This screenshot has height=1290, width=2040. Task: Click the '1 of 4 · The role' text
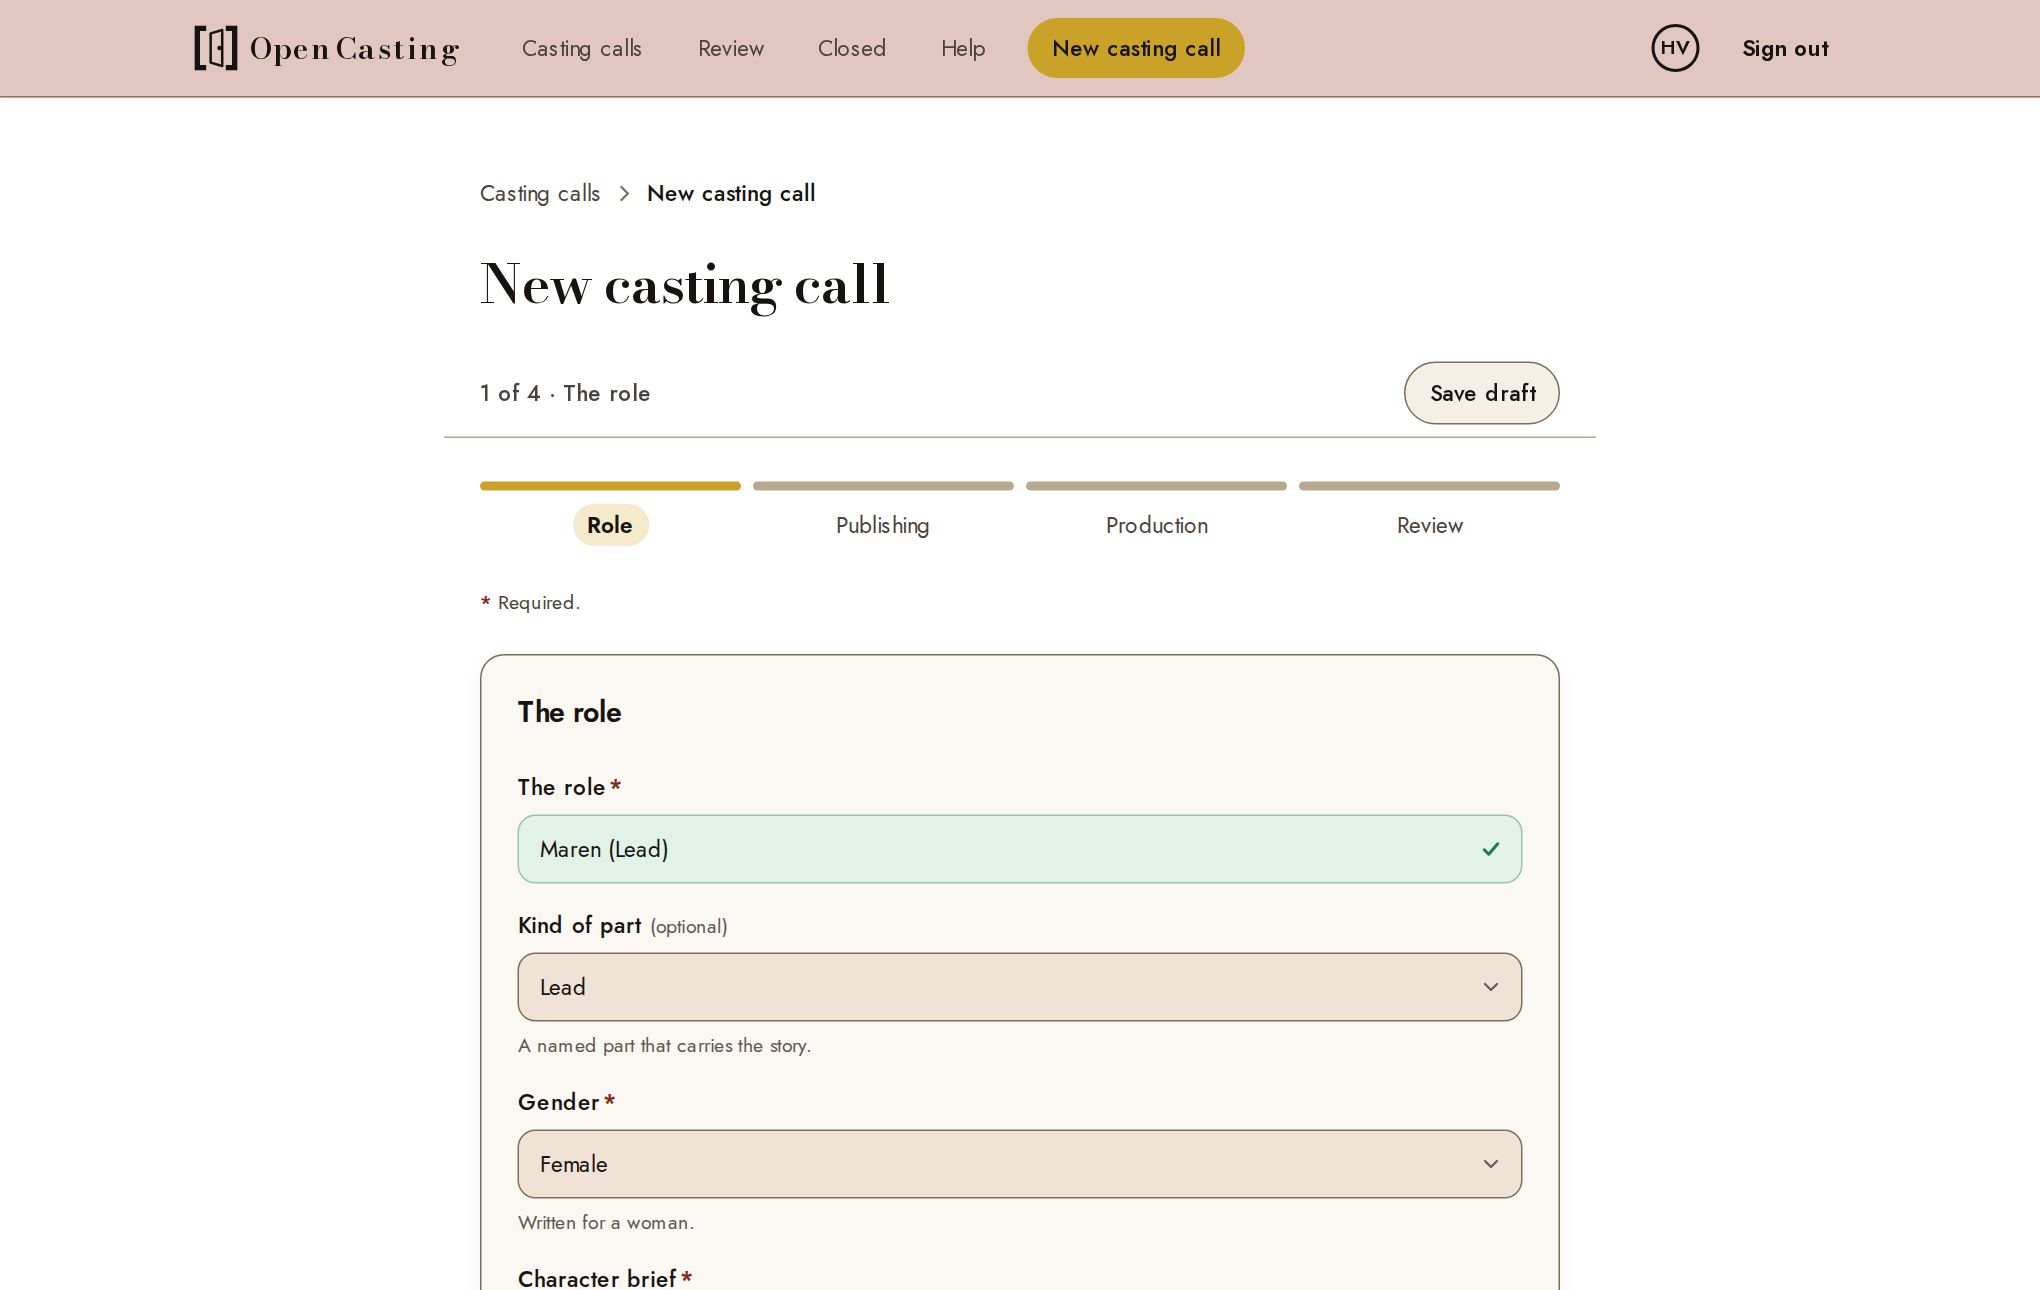[565, 393]
